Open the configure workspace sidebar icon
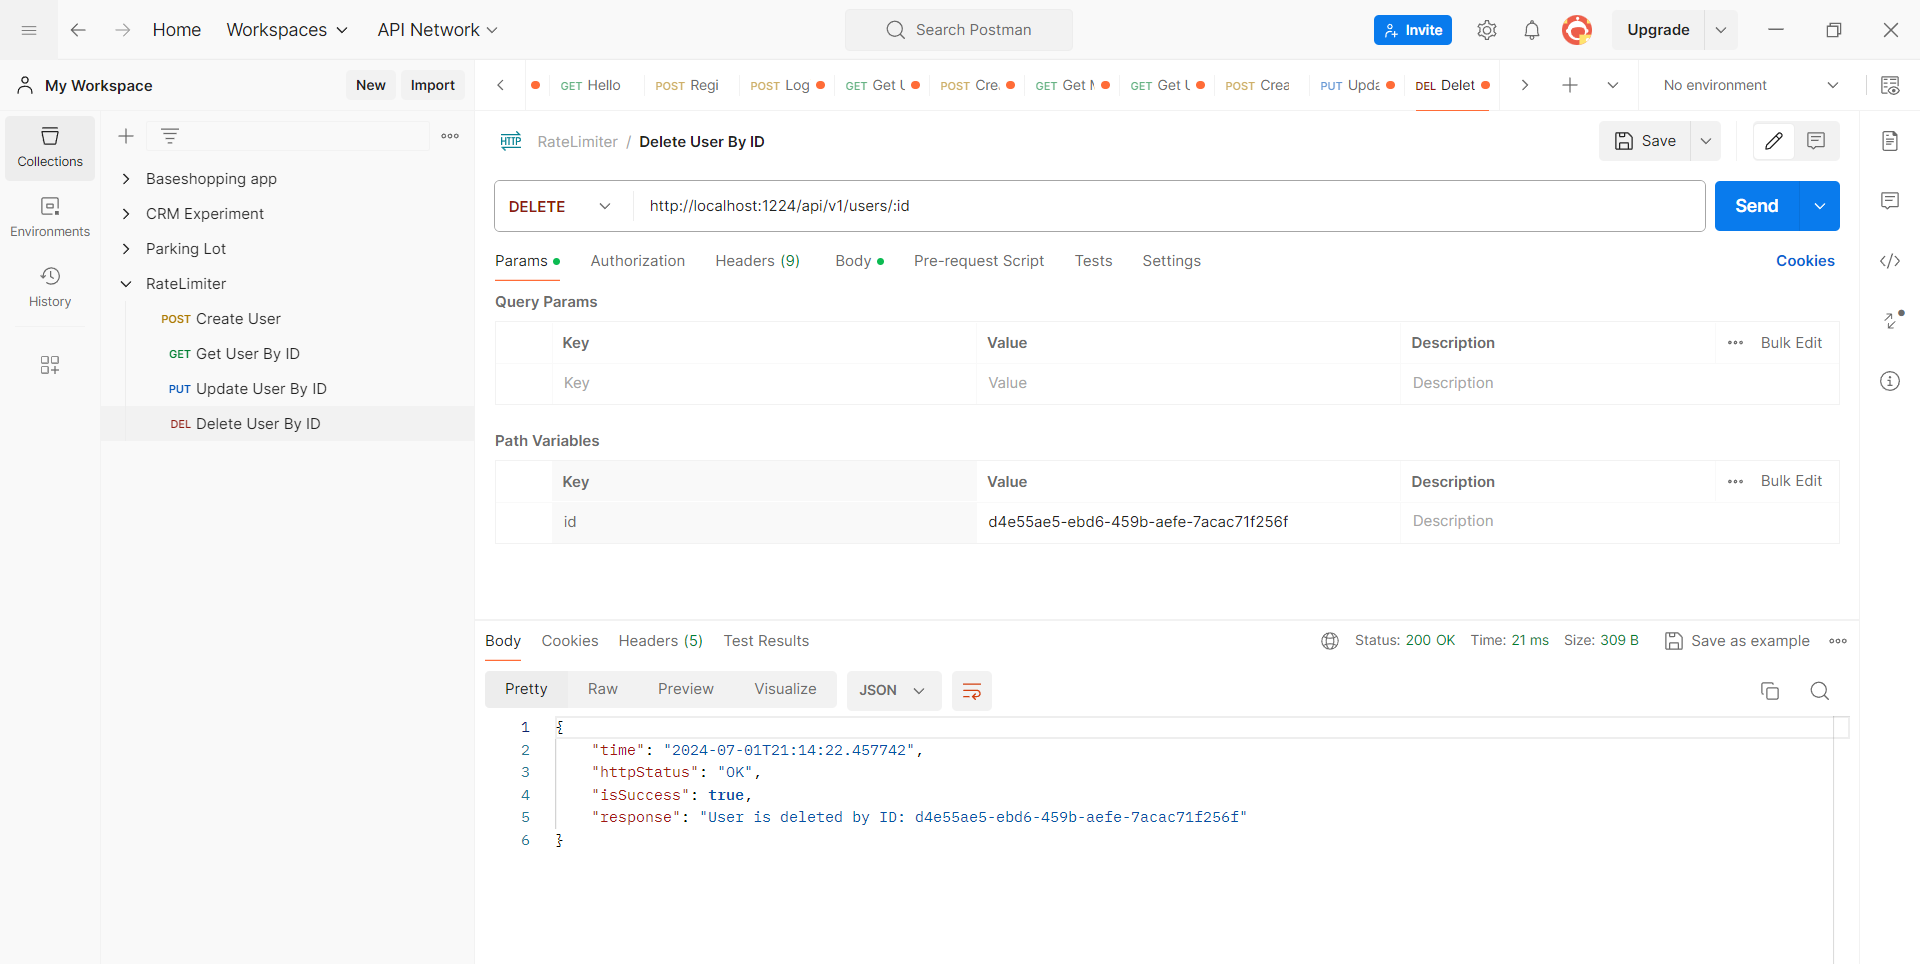This screenshot has height=964, width=1920. coord(50,365)
